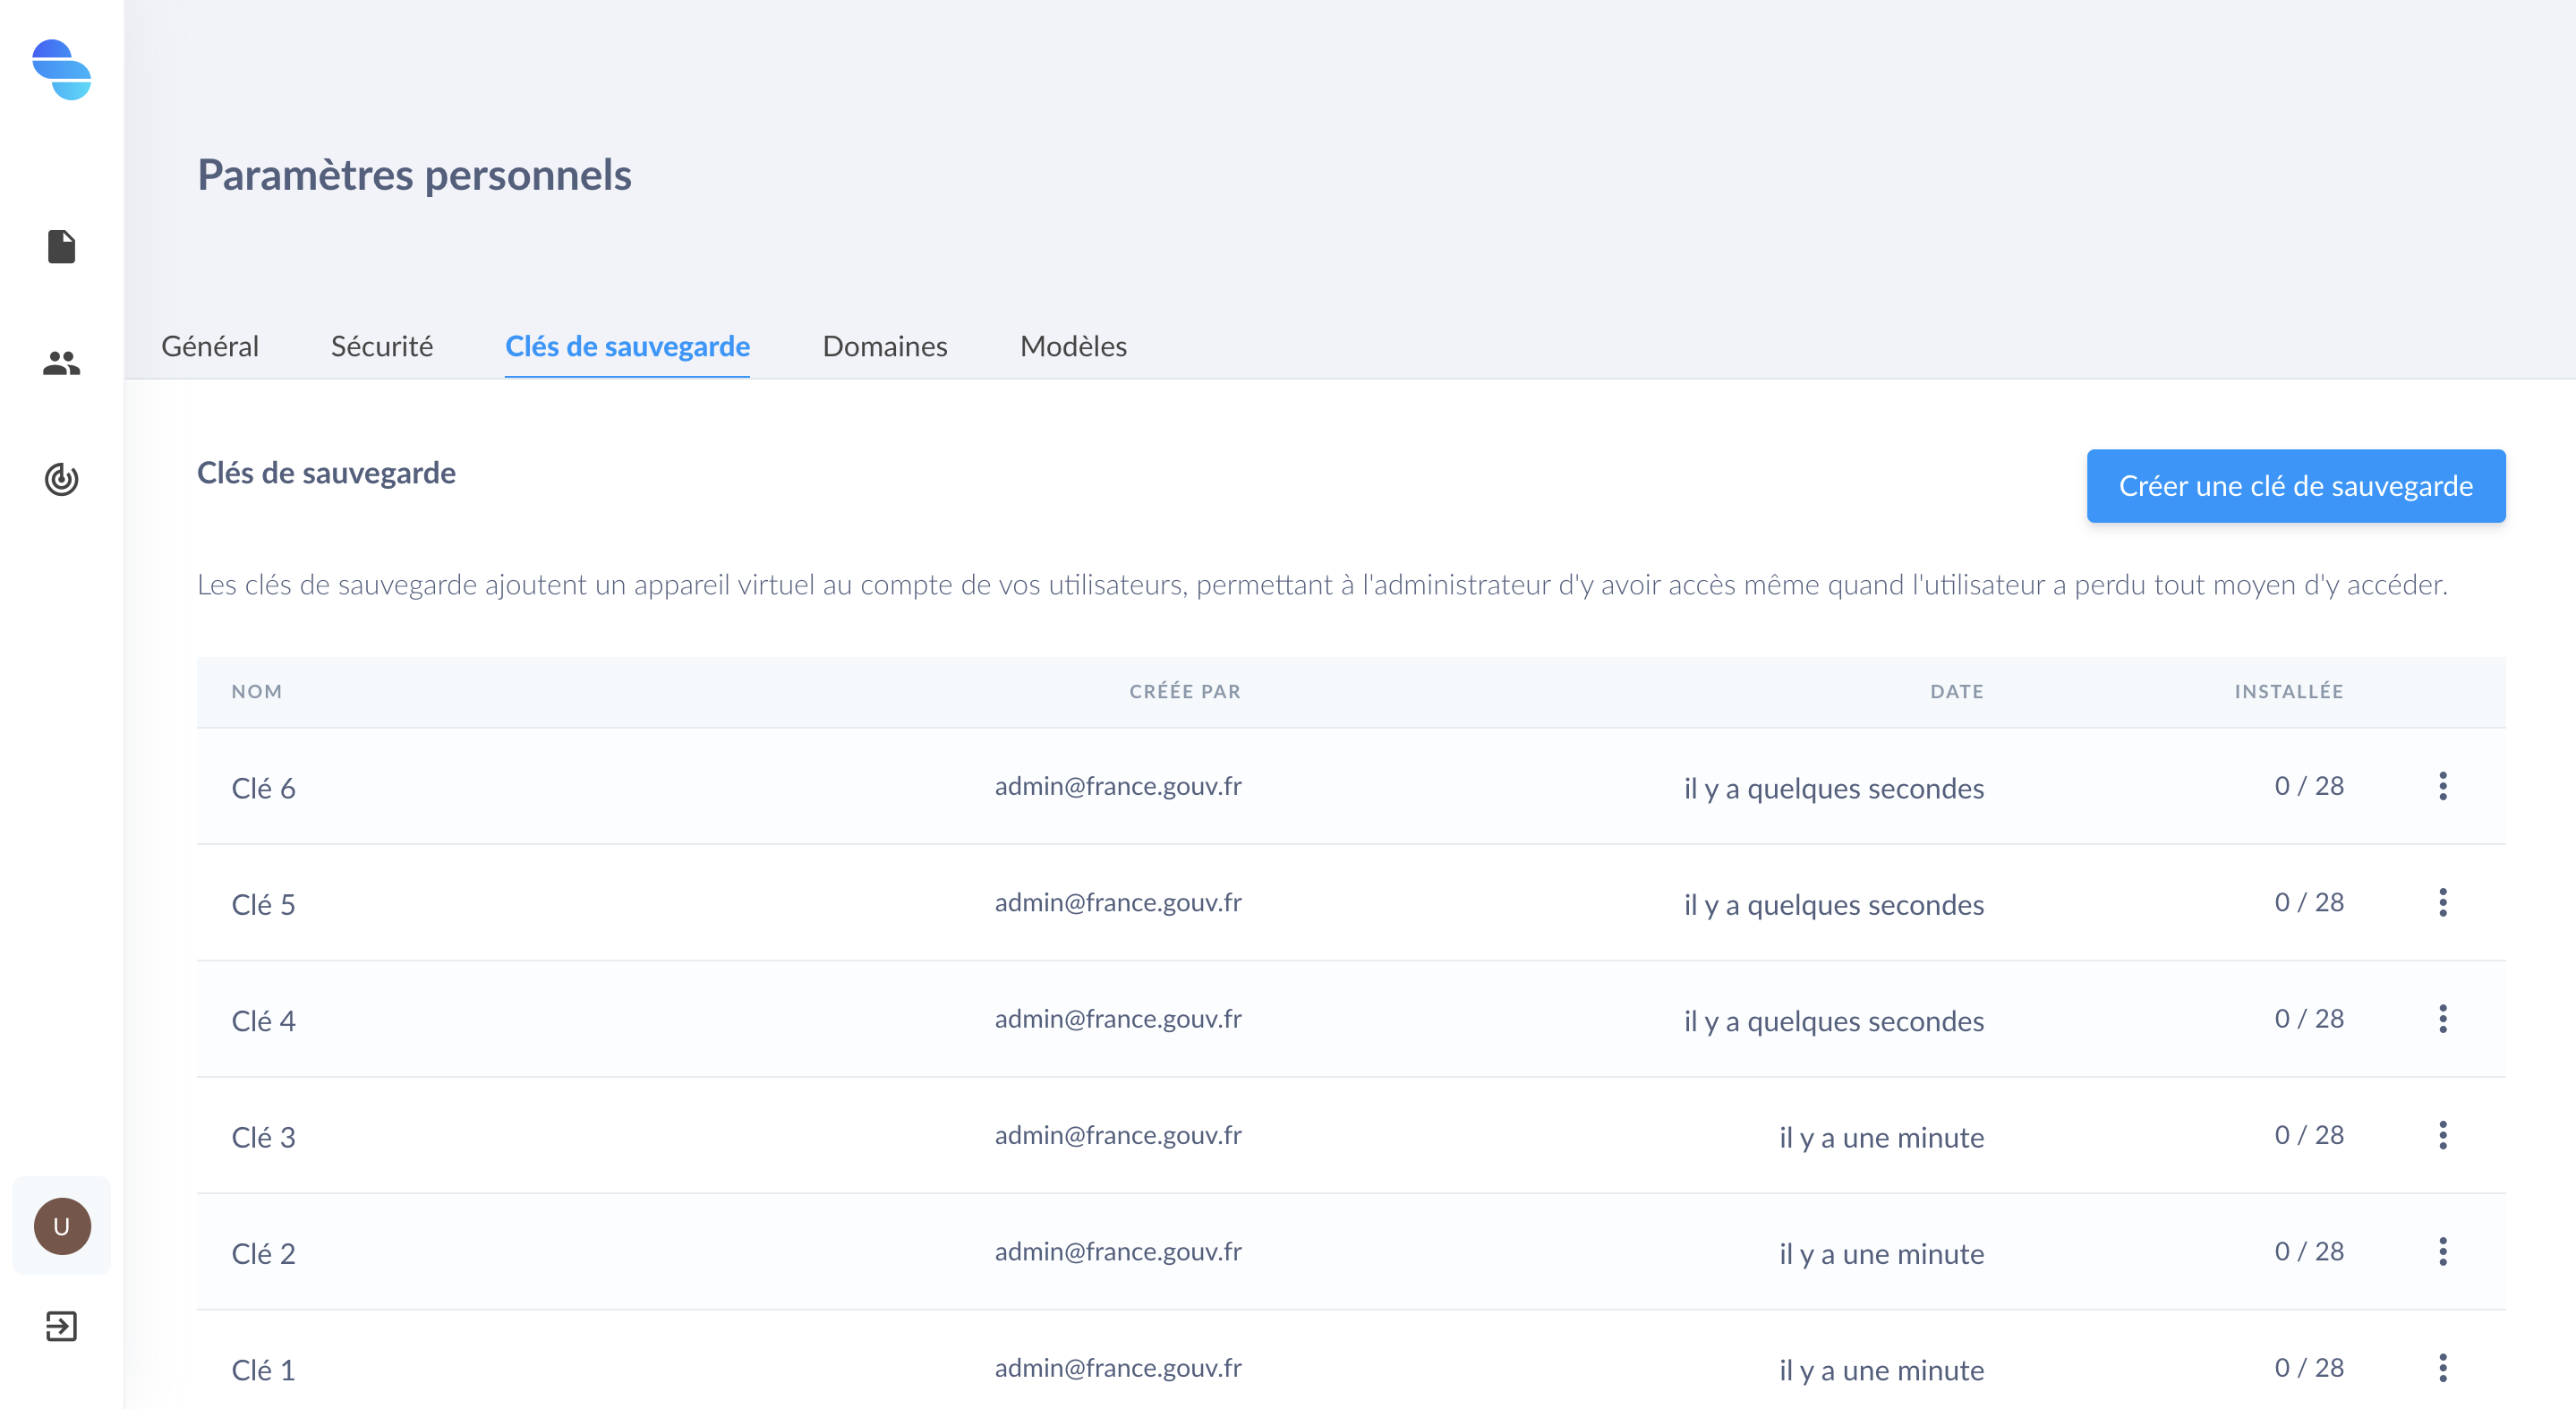2576x1409 pixels.
Task: Click the app logo in sidebar
Action: 62,70
